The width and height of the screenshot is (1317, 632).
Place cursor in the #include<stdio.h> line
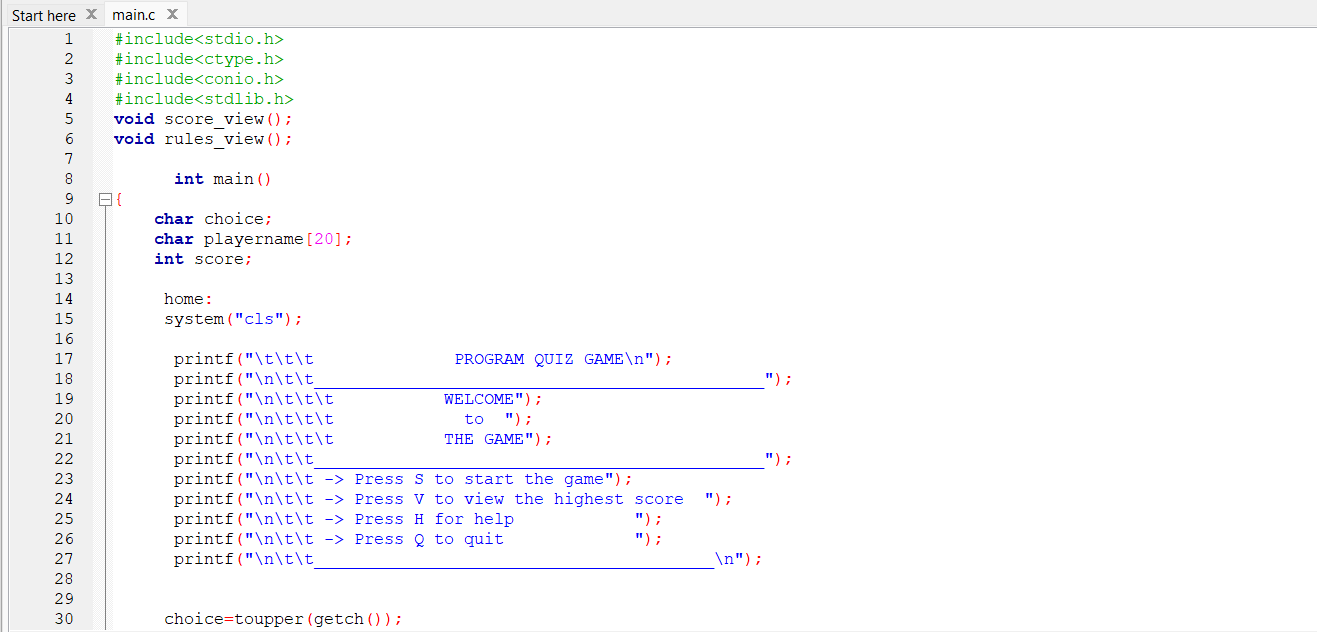198,39
